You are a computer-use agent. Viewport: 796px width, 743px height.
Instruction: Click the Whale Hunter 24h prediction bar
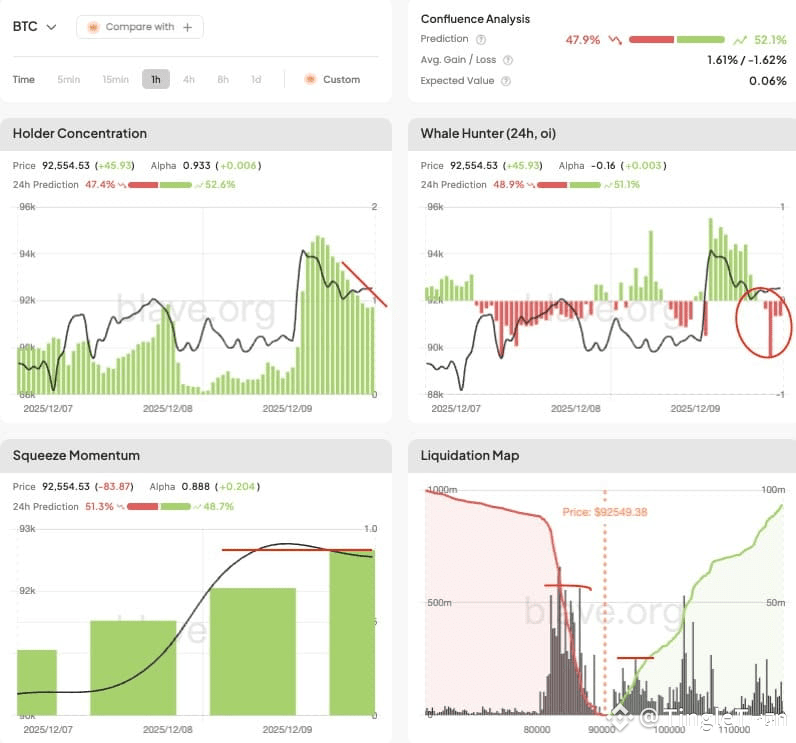(569, 185)
